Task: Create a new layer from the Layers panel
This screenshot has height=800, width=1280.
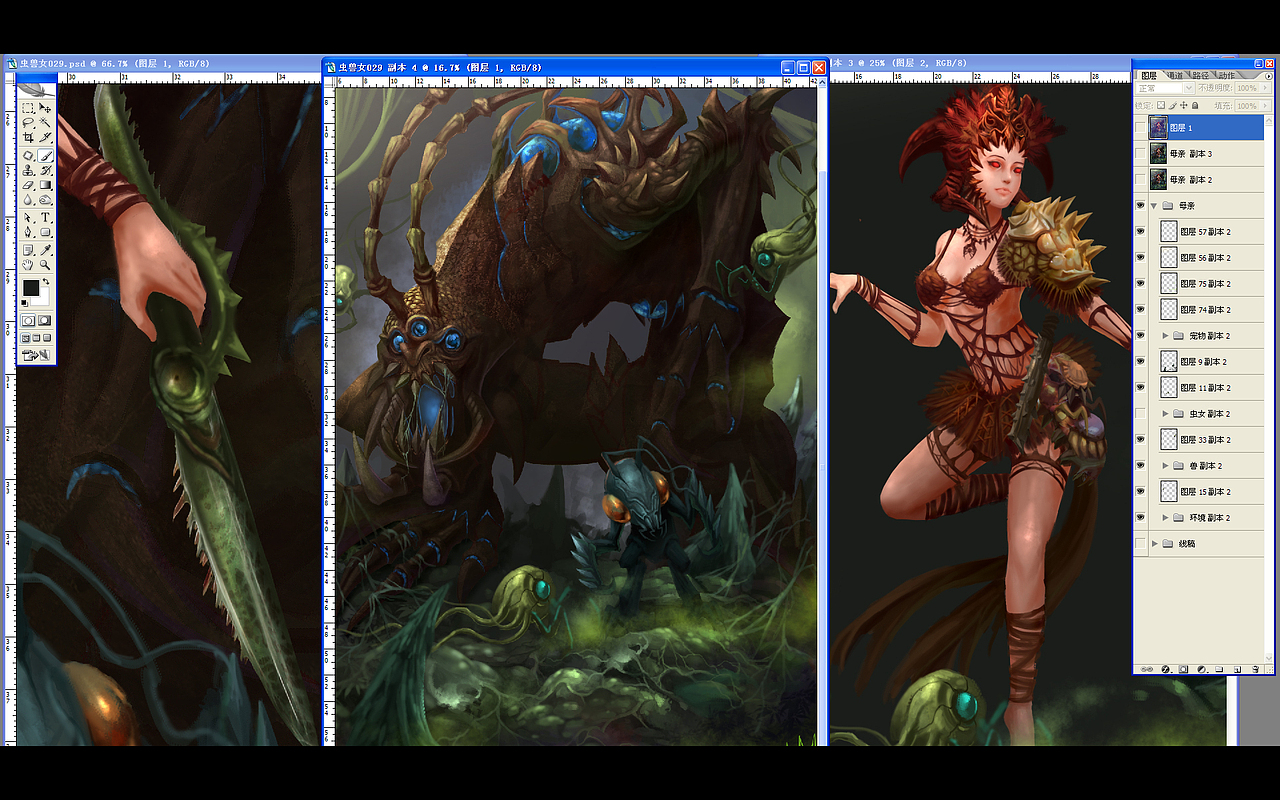Action: (x=1237, y=668)
